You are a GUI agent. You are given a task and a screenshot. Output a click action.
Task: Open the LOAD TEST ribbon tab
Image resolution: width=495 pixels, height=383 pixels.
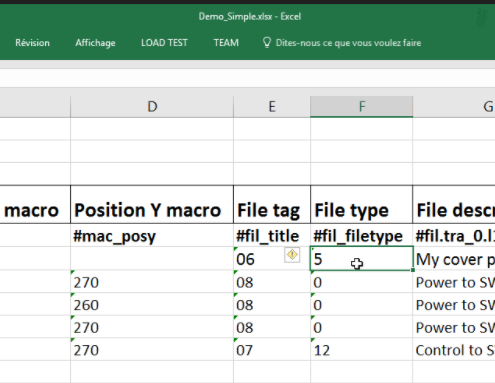(x=164, y=43)
